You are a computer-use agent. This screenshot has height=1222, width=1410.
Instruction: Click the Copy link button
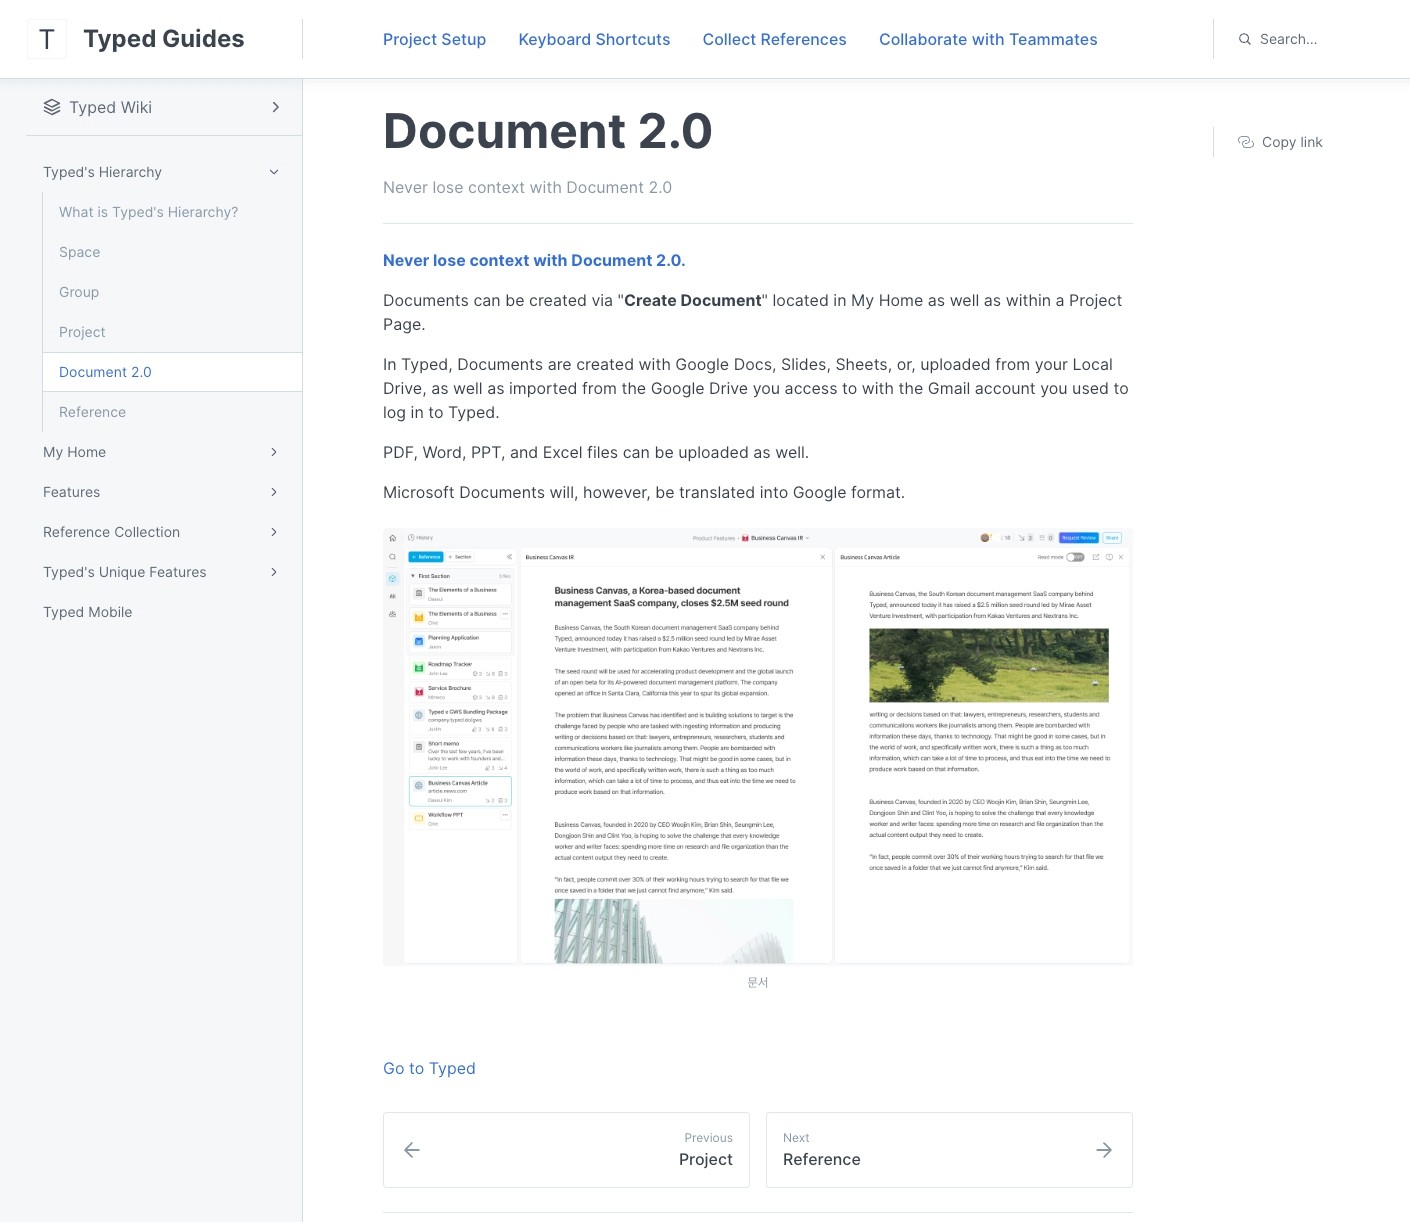click(1280, 142)
